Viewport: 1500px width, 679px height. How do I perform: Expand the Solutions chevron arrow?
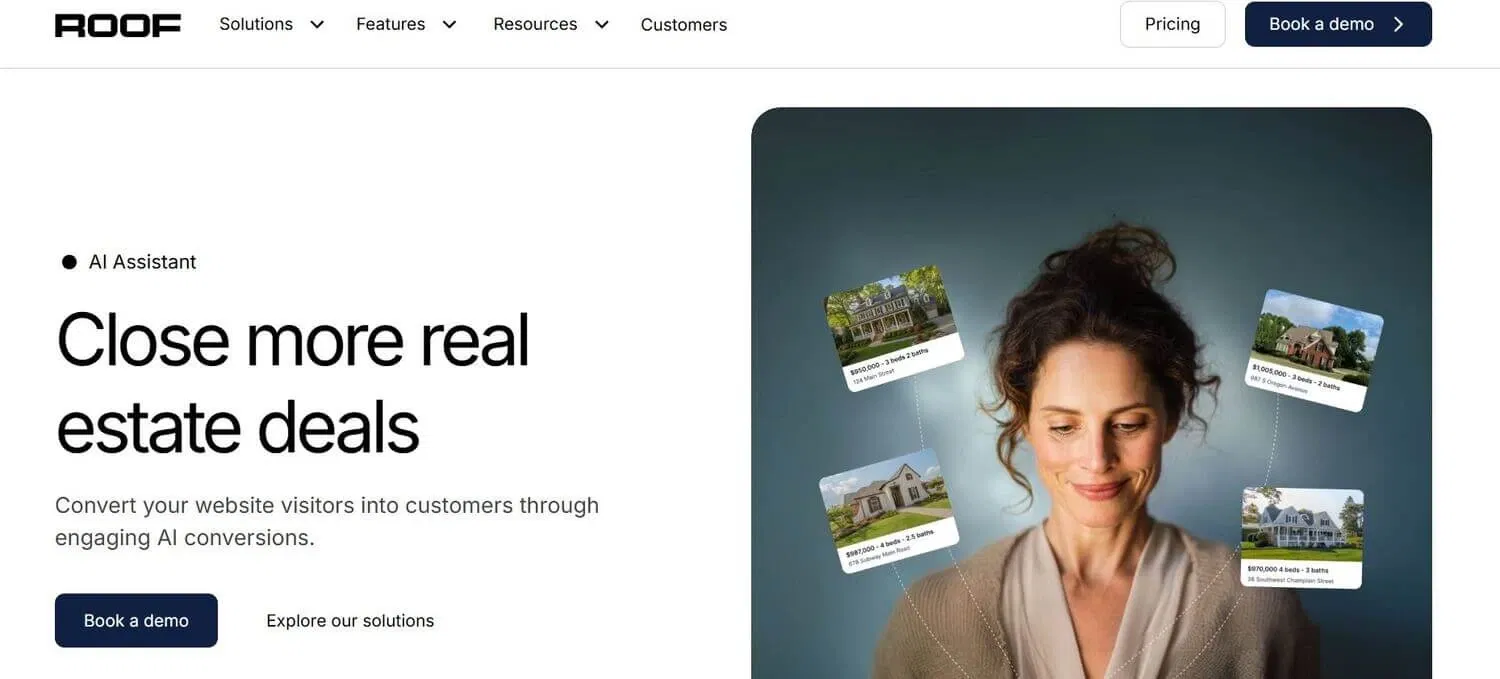point(317,25)
